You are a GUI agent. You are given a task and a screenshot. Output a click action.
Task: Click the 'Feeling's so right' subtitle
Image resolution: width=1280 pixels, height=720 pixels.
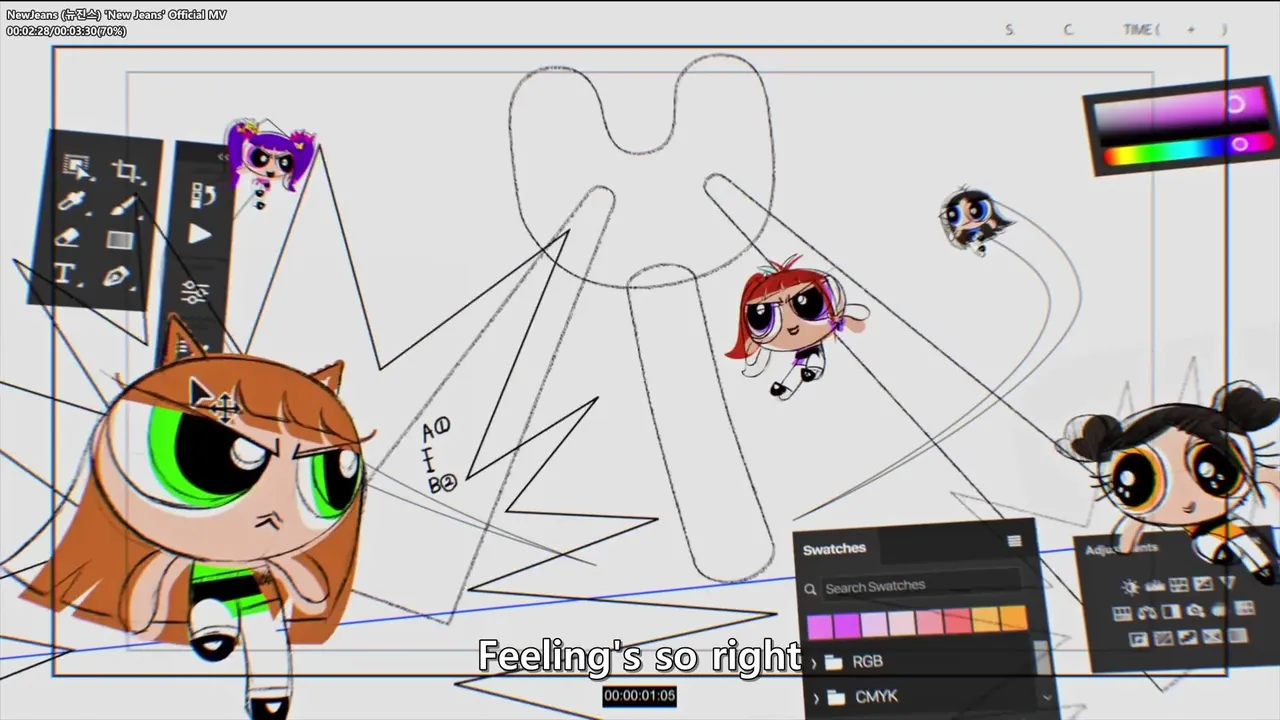[639, 656]
